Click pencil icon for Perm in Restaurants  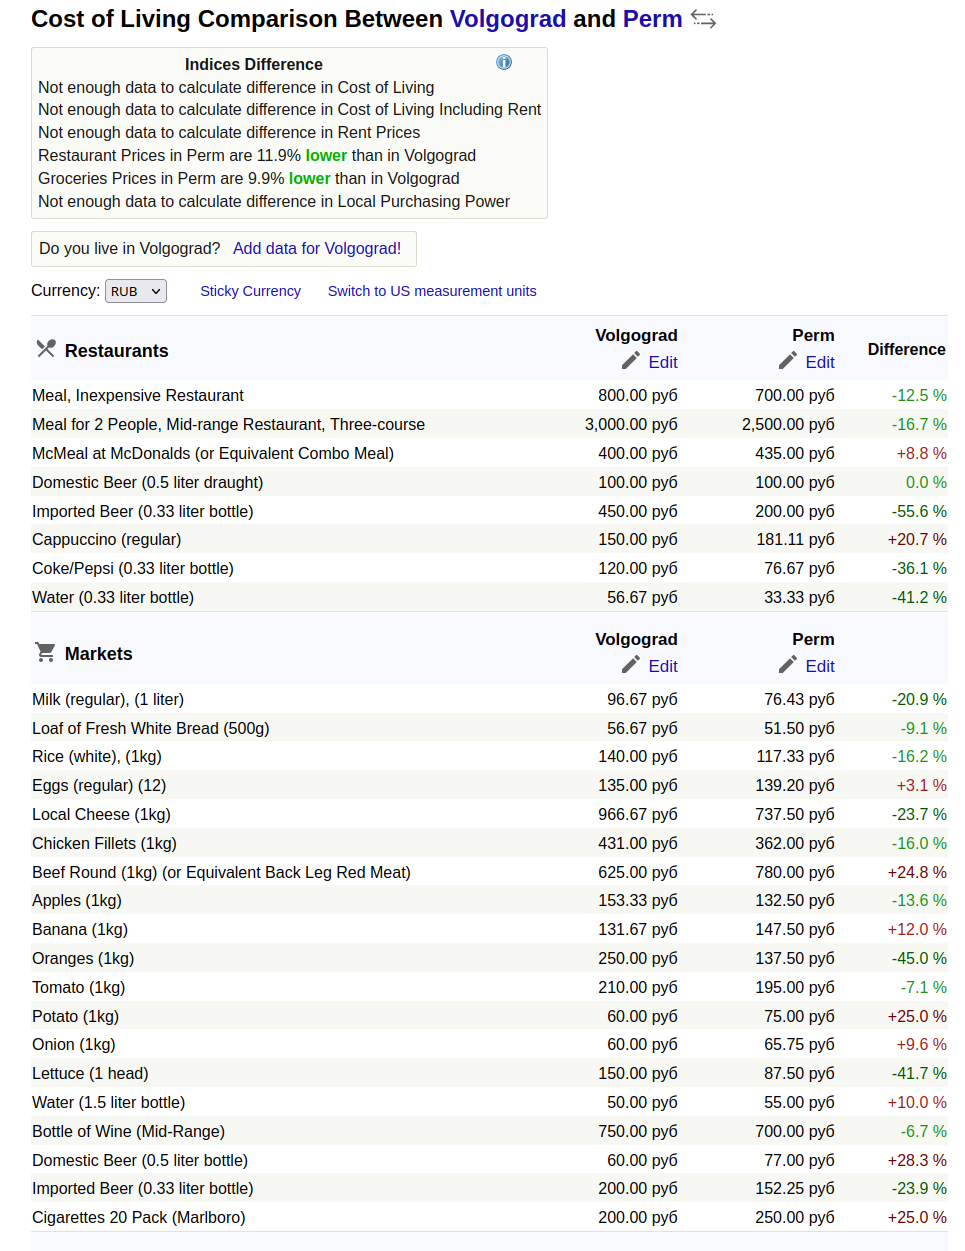point(788,361)
